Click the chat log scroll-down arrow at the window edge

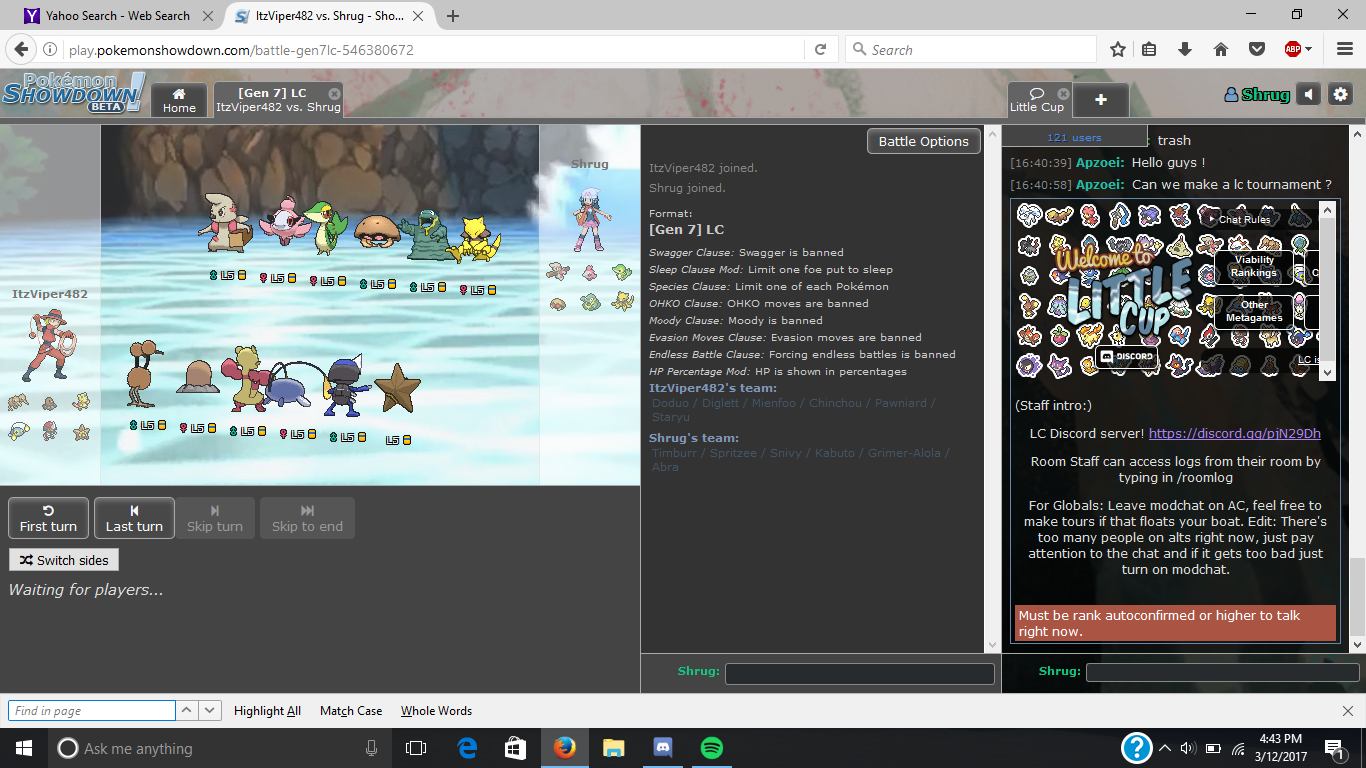pyautogui.click(x=1357, y=645)
